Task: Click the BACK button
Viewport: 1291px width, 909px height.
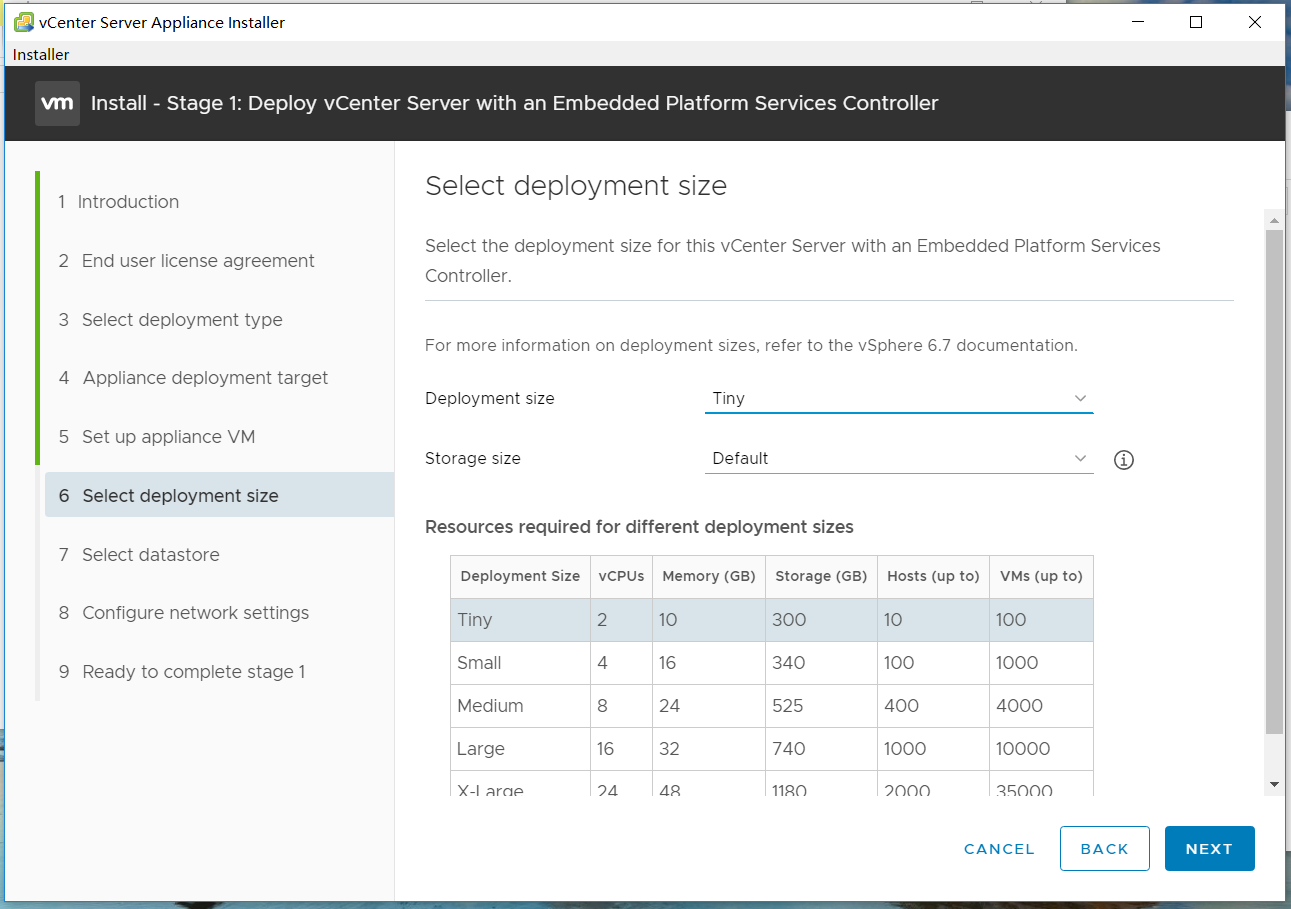Action: tap(1104, 849)
